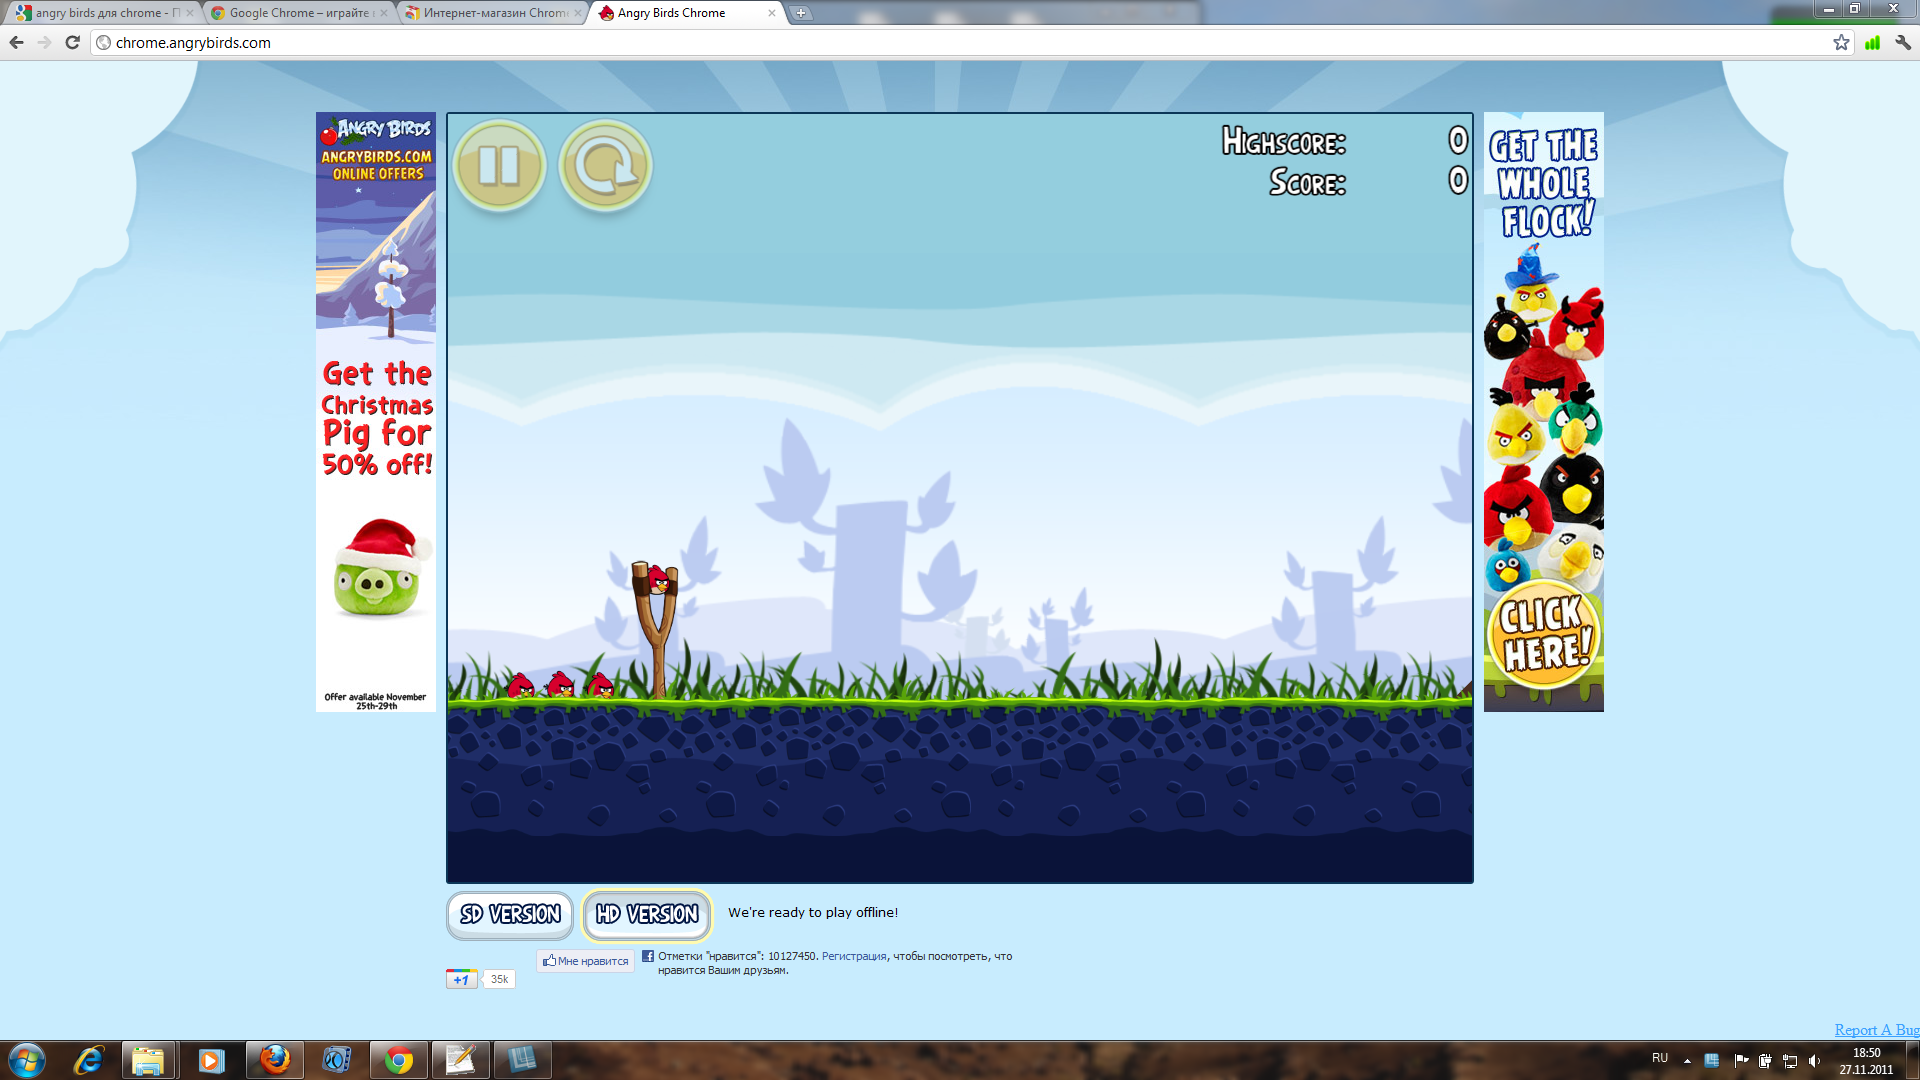
Task: Click the Chrome icon in the taskbar
Action: click(398, 1060)
